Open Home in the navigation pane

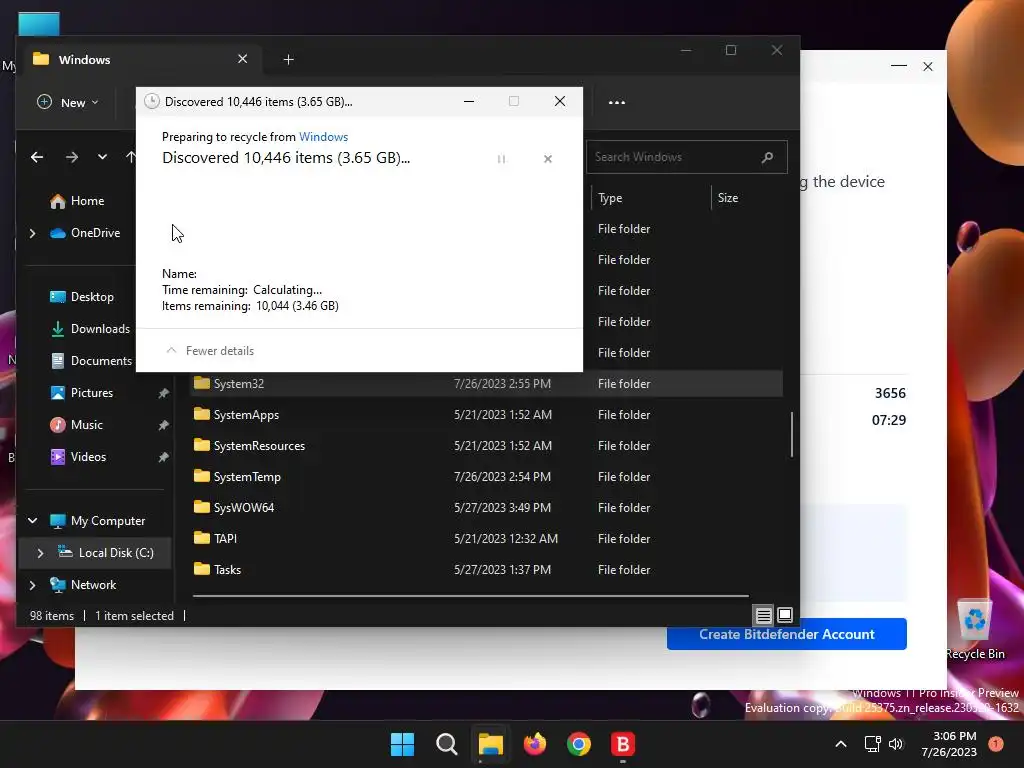[x=77, y=200]
